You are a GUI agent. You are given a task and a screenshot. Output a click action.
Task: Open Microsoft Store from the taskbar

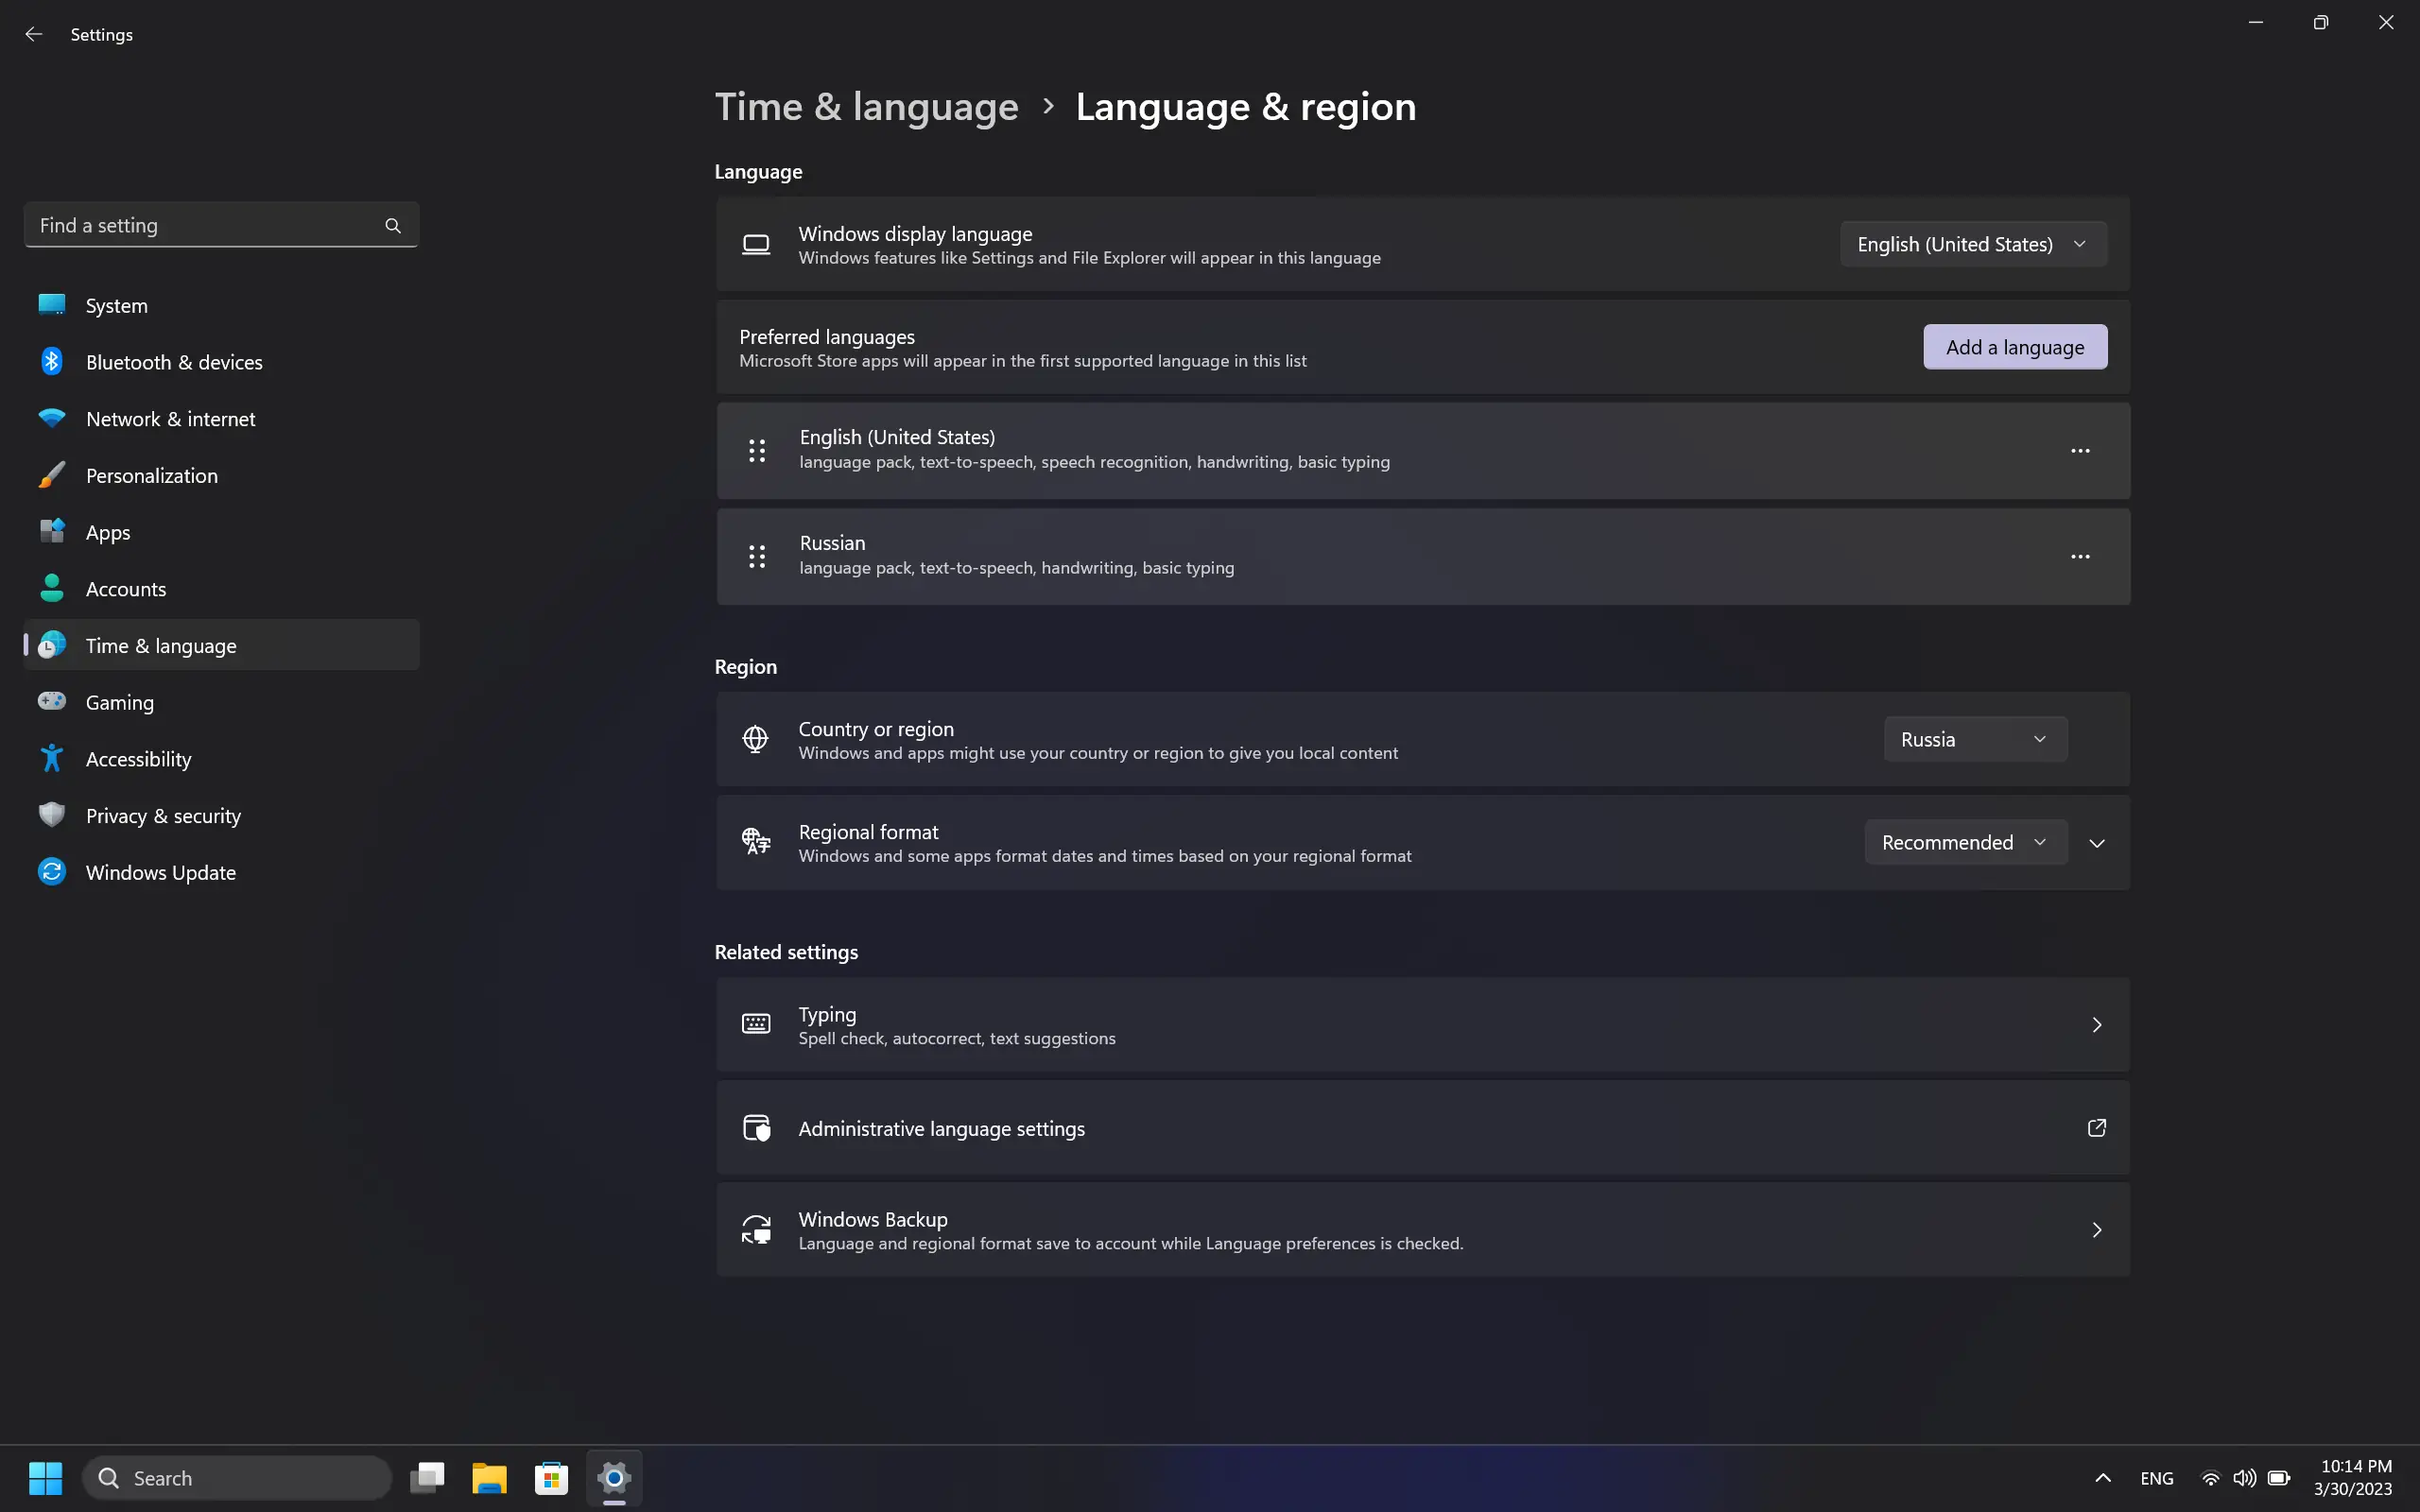click(551, 1478)
